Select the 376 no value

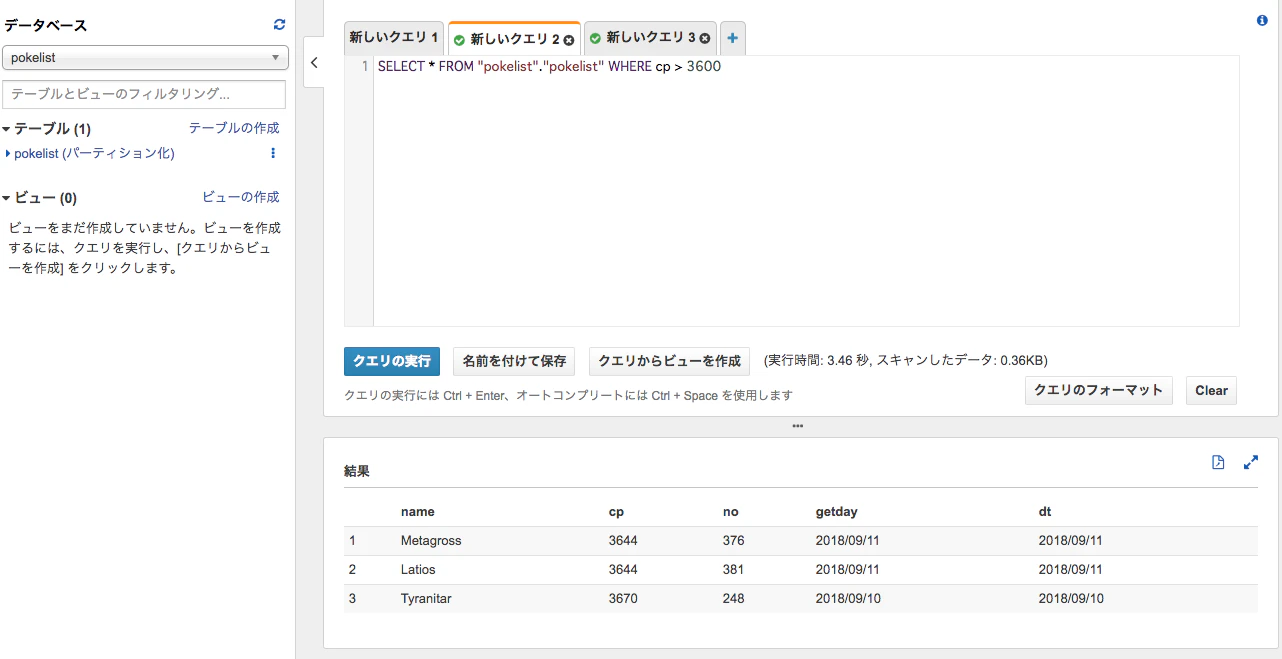(734, 541)
